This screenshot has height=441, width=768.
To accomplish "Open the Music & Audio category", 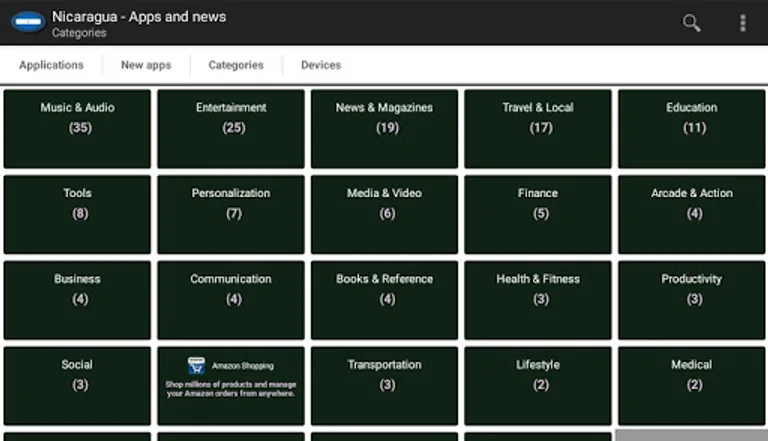I will coord(77,129).
